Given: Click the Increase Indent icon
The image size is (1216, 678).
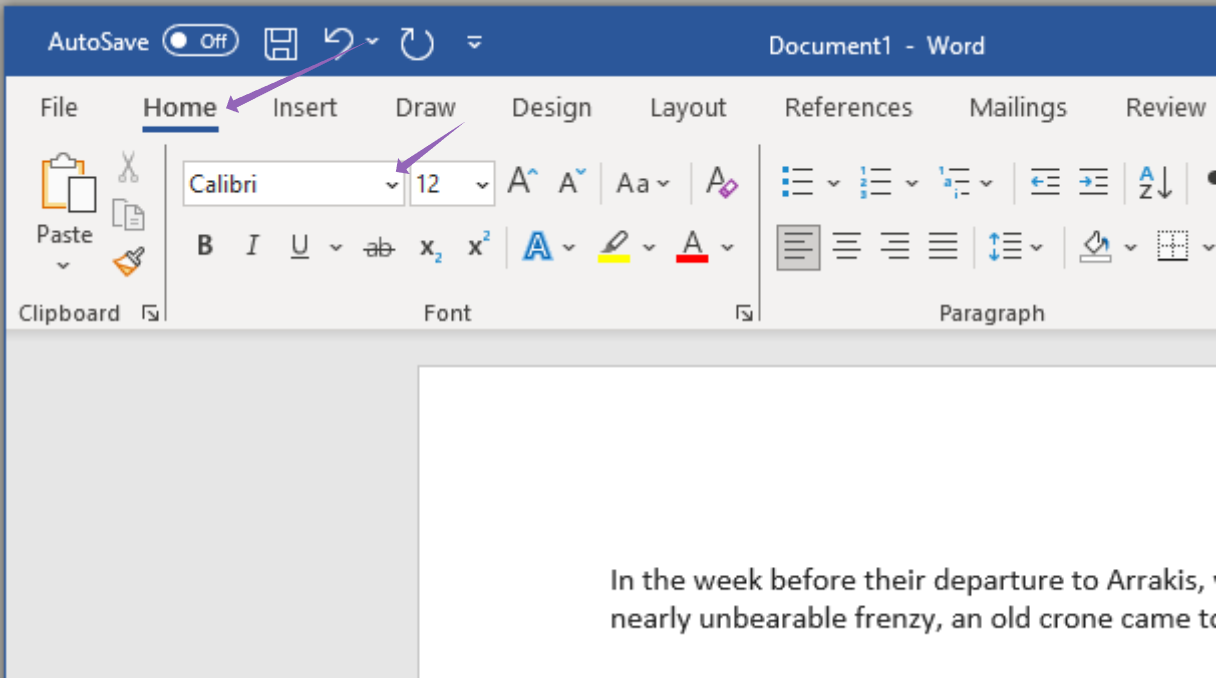Looking at the screenshot, I should (1093, 183).
